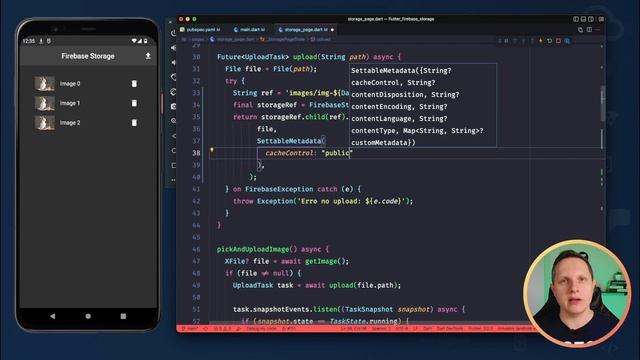
Task: Switch to the main.dart tab
Action: click(250, 29)
